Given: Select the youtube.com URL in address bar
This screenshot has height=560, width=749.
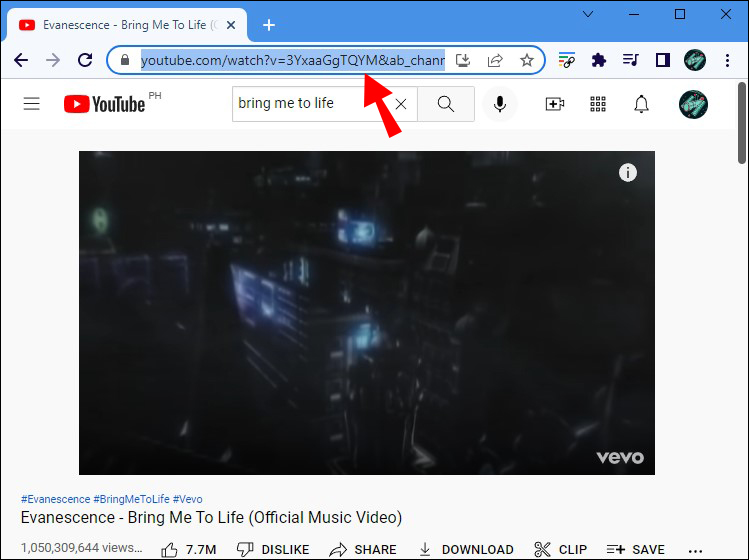Looking at the screenshot, I should coord(293,60).
